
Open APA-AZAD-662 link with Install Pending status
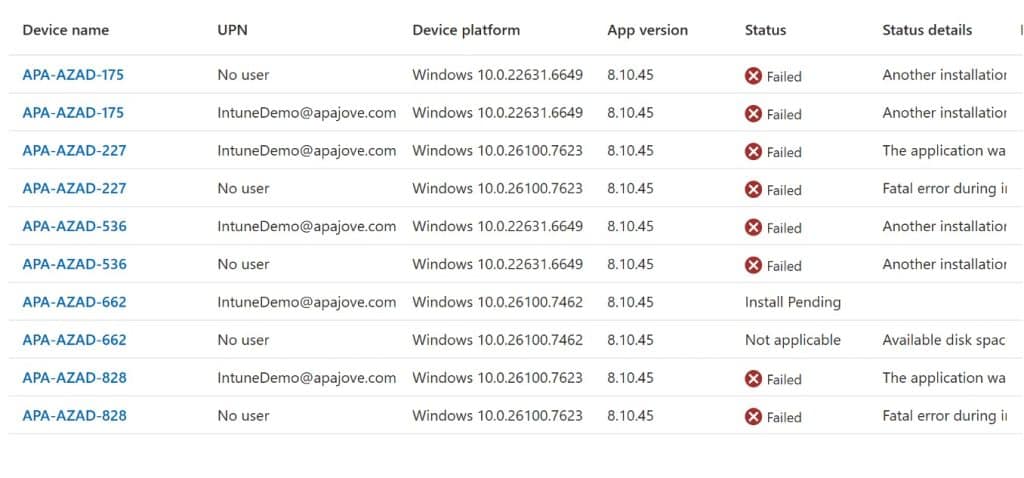pyautogui.click(x=74, y=302)
